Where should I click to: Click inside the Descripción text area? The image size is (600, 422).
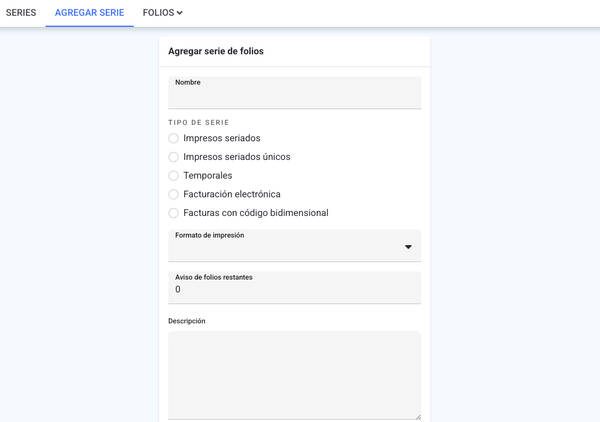[294, 375]
